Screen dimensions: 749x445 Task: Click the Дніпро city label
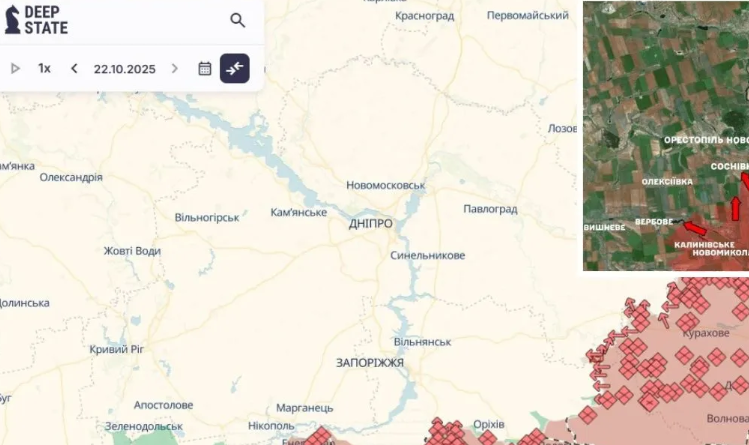tap(371, 223)
